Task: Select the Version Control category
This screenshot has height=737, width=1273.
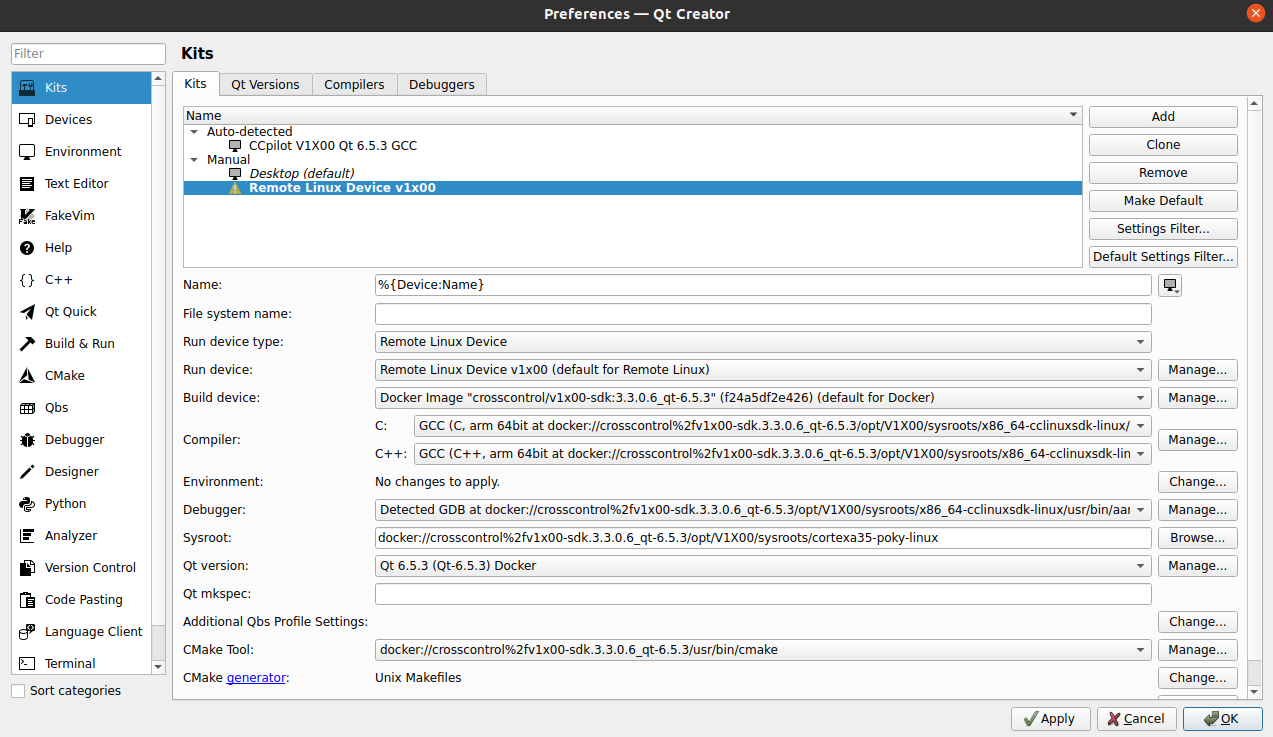Action: [88, 567]
